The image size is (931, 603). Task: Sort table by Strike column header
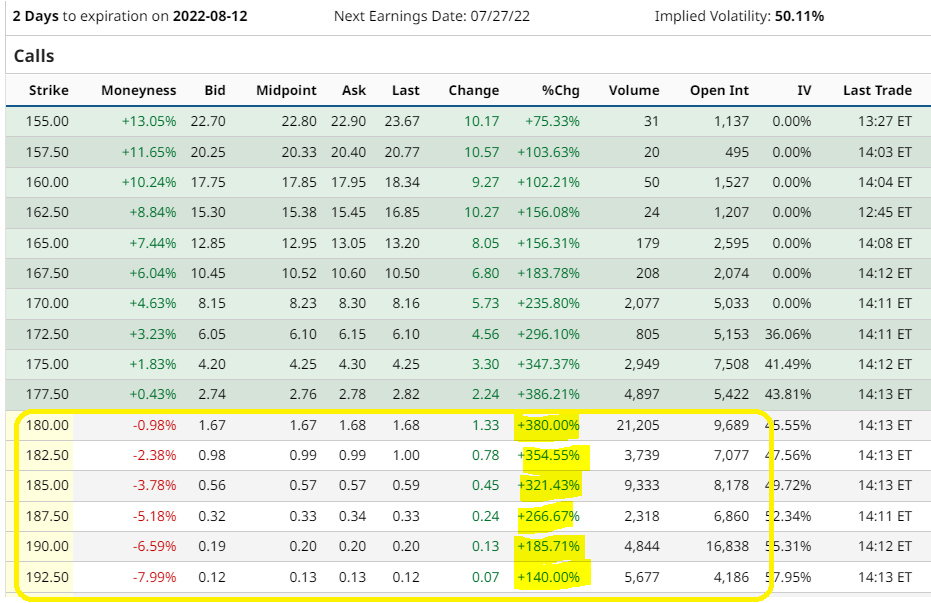[x=48, y=90]
